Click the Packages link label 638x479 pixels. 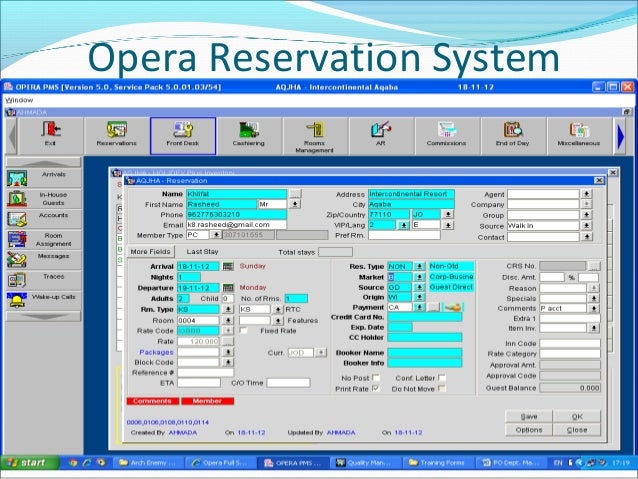click(x=156, y=352)
